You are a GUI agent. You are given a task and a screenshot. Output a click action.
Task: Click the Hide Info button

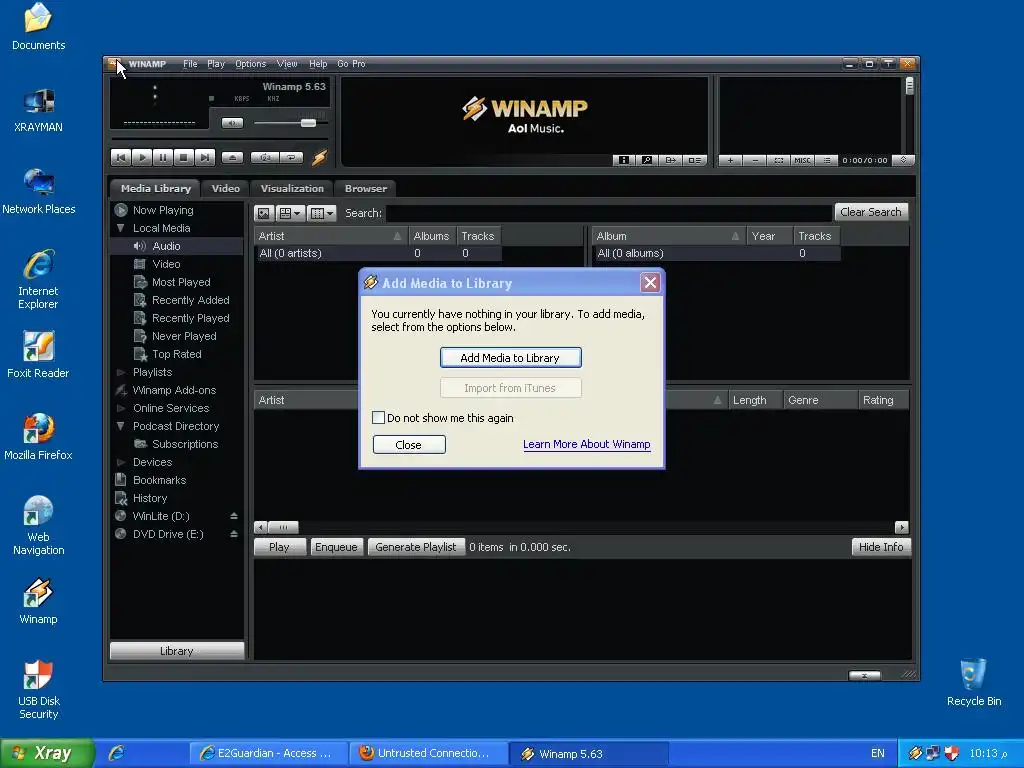[881, 547]
